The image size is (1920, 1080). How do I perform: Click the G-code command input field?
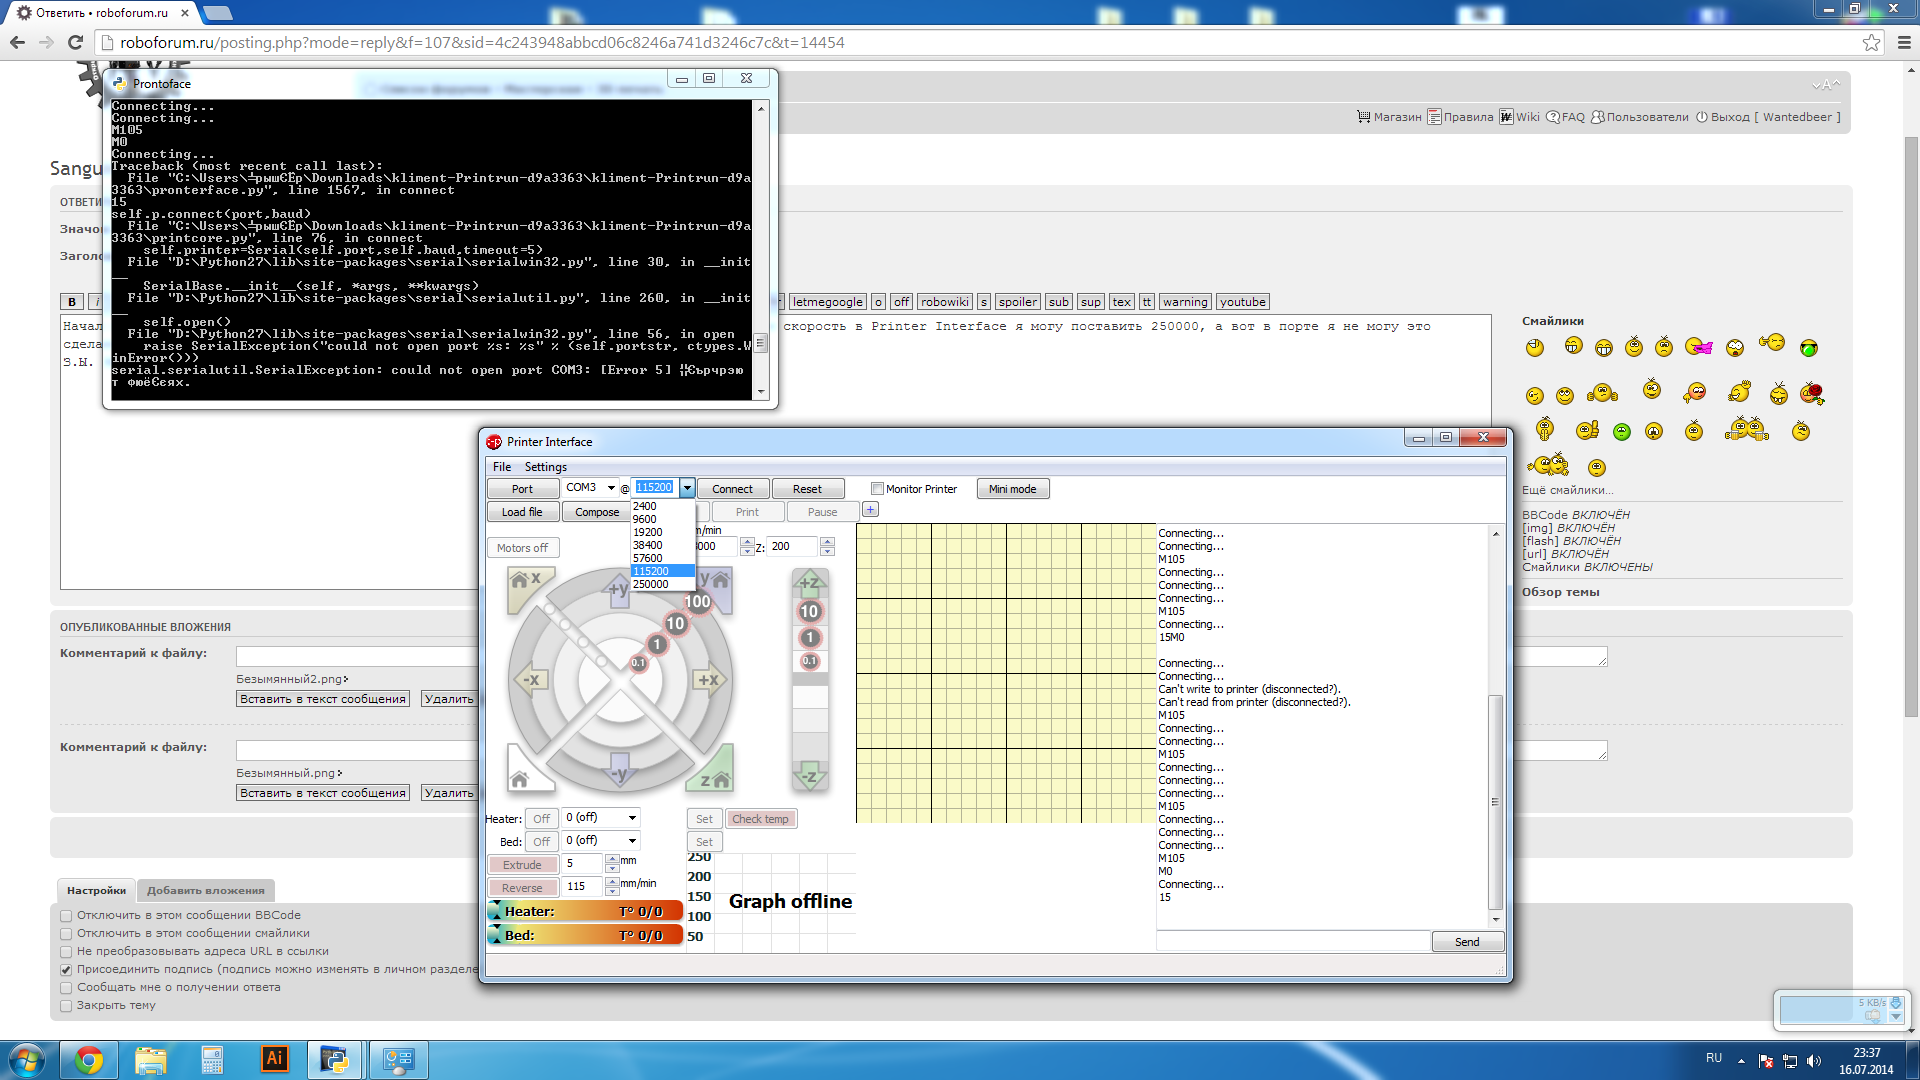tap(1292, 941)
